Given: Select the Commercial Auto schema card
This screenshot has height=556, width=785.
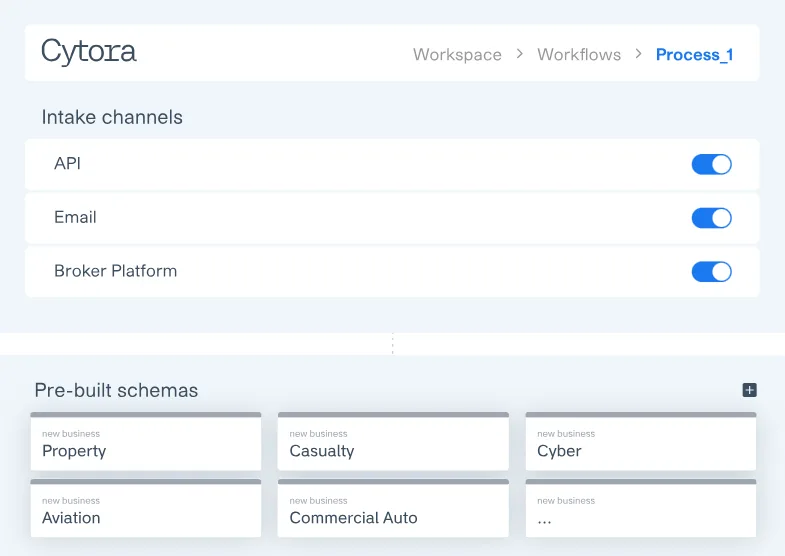Looking at the screenshot, I should pyautogui.click(x=393, y=508).
